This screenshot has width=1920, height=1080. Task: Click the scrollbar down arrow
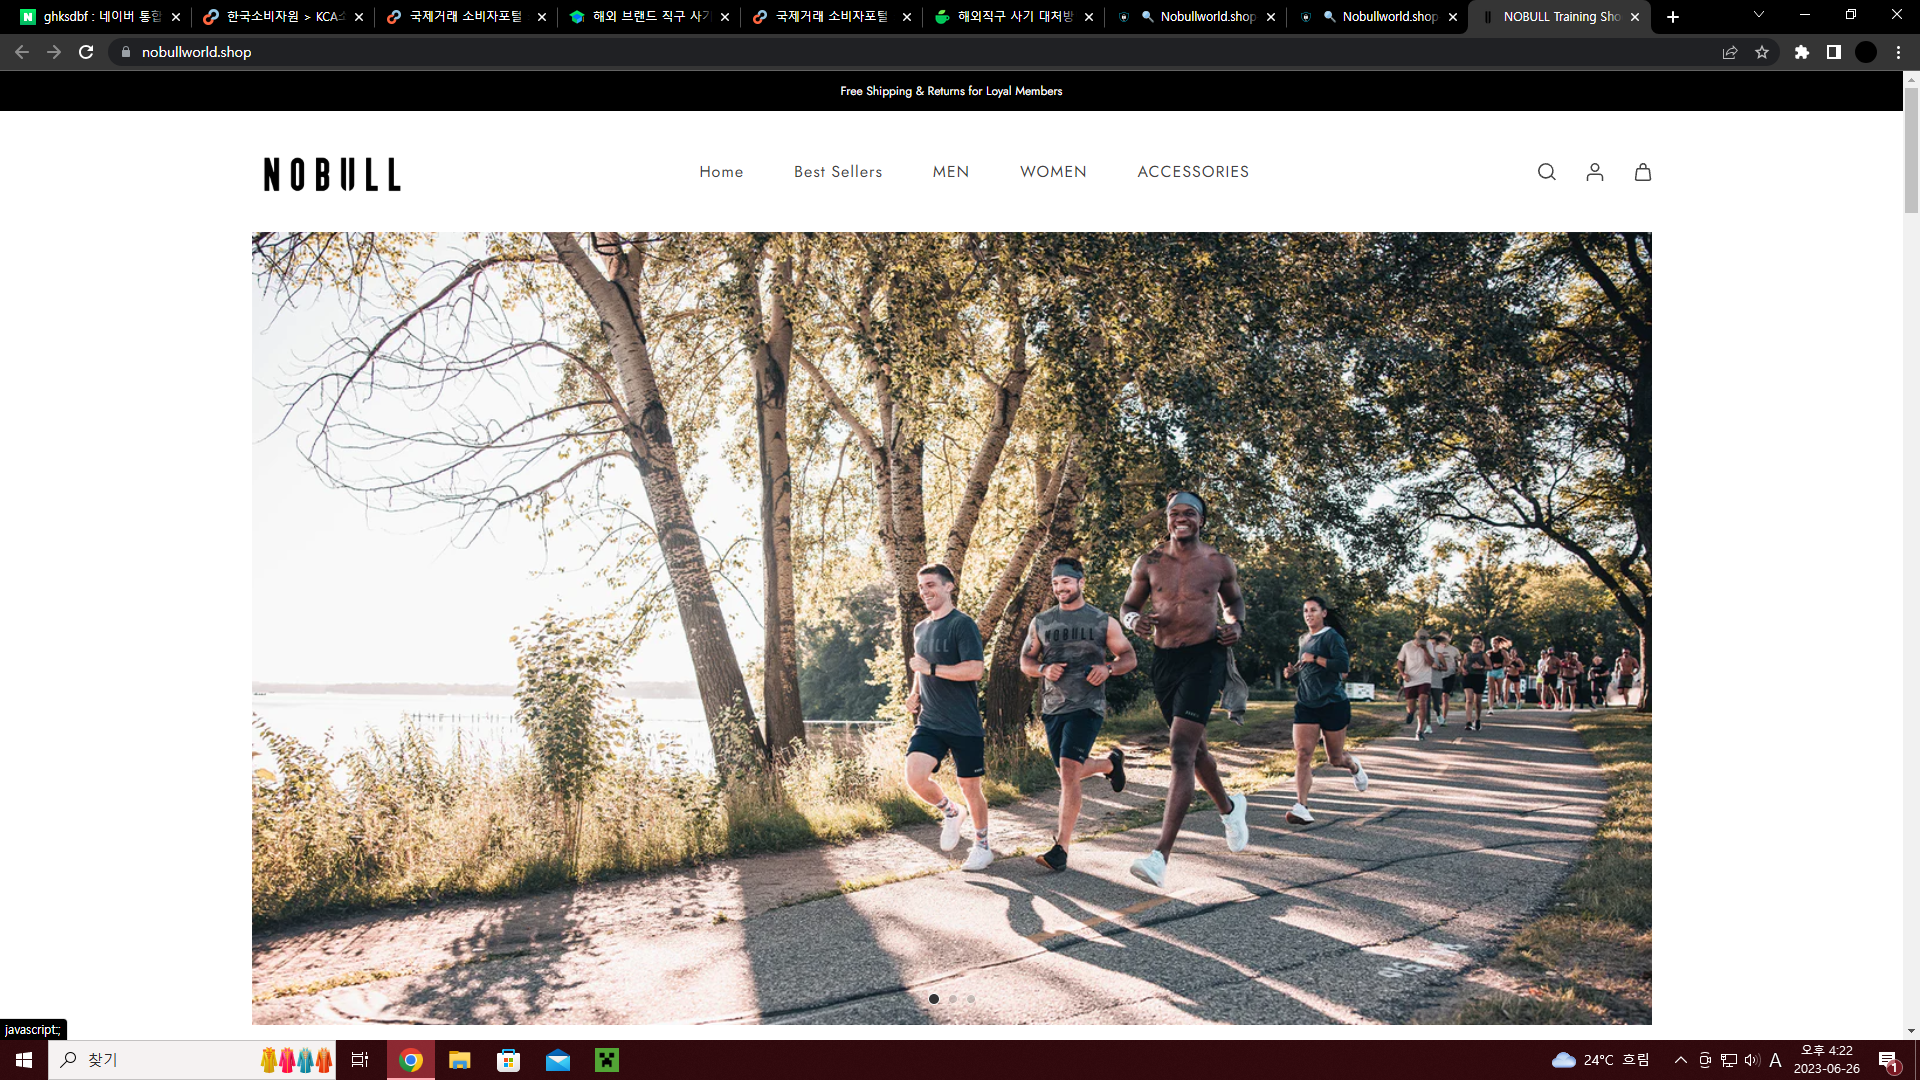1911,1031
